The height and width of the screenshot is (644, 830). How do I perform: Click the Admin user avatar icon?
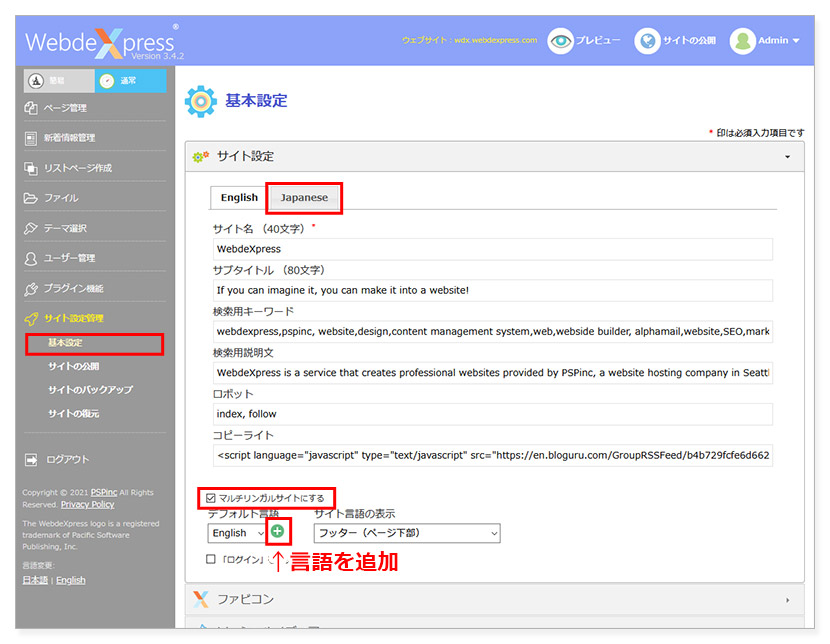(743, 41)
